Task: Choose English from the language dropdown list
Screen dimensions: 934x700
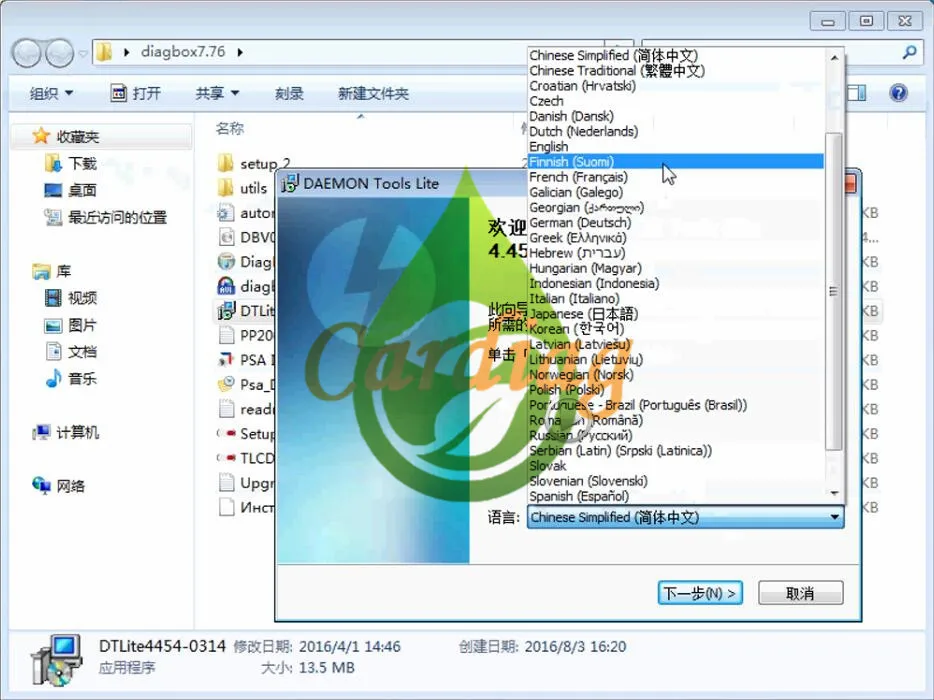Action: pyautogui.click(x=675, y=147)
